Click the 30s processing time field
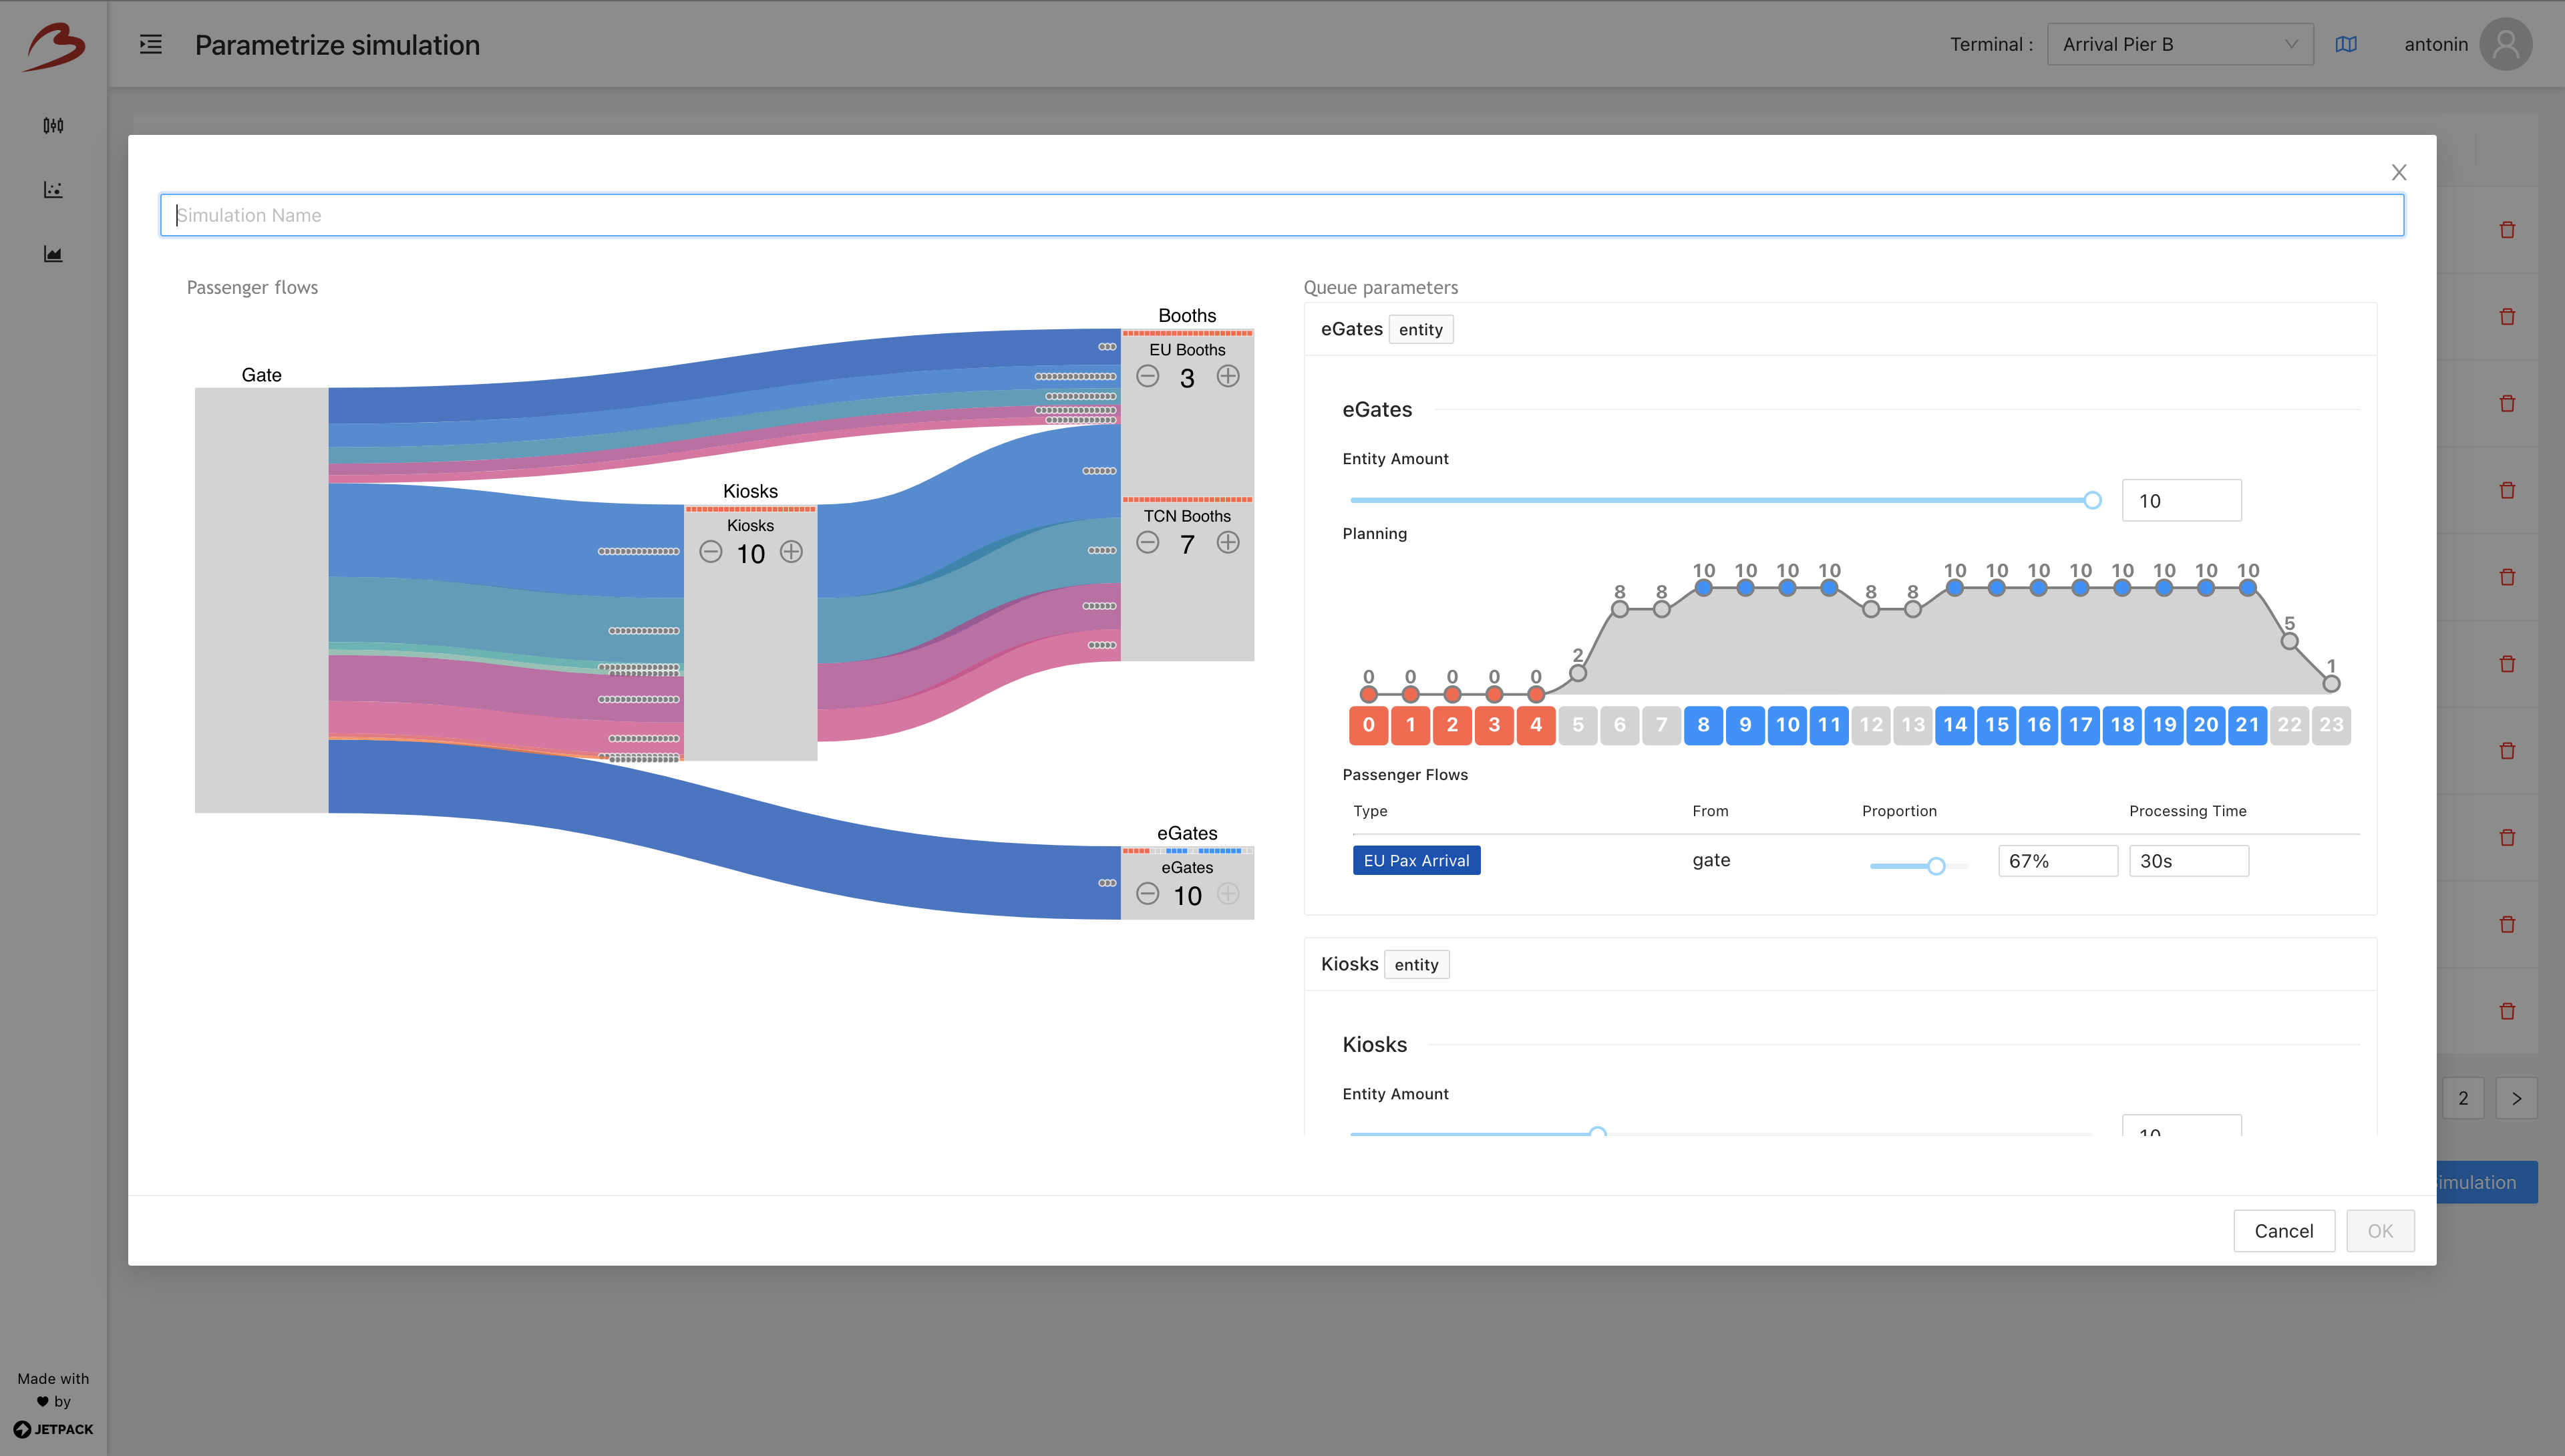Viewport: 2565px width, 1456px height. click(x=2189, y=861)
